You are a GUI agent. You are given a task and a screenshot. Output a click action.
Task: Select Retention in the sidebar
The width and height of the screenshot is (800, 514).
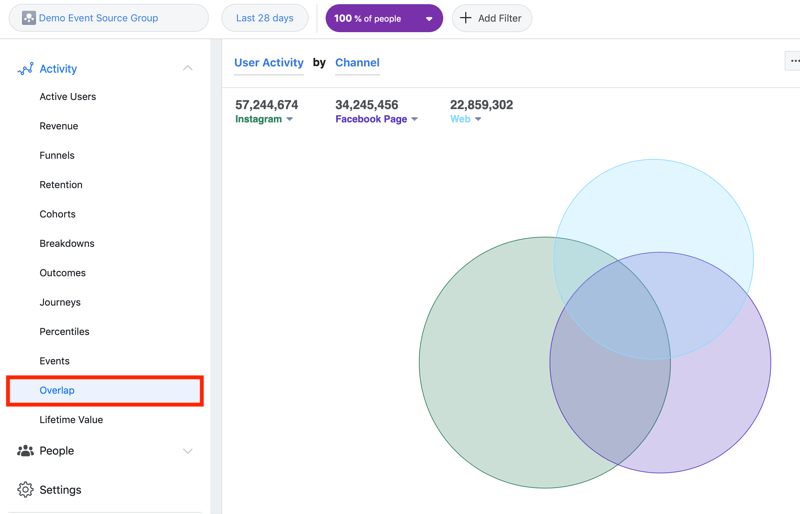tap(61, 185)
